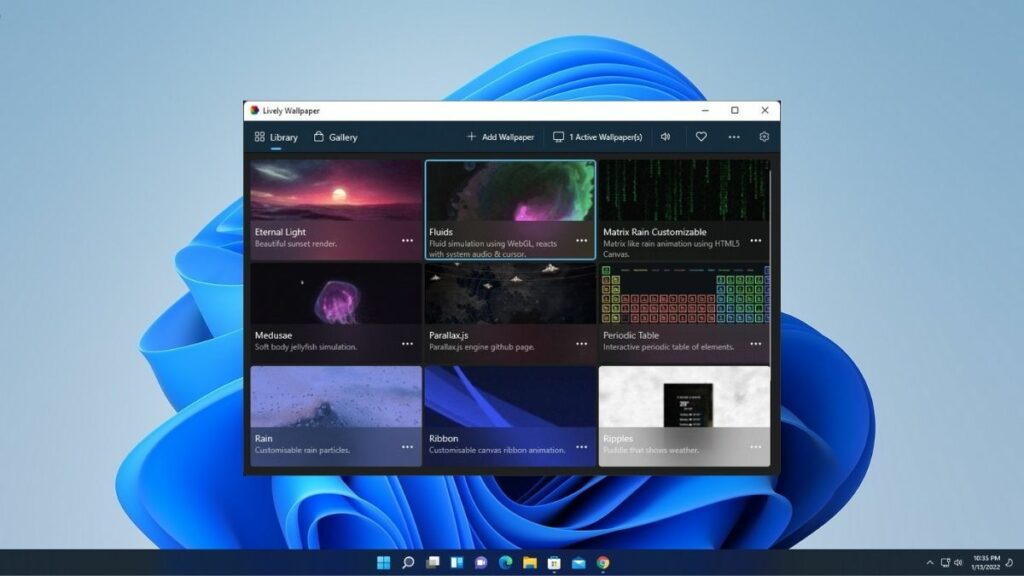Select the Fluids wallpaper thumbnail
Viewport: 1024px width, 576px height.
coord(510,191)
